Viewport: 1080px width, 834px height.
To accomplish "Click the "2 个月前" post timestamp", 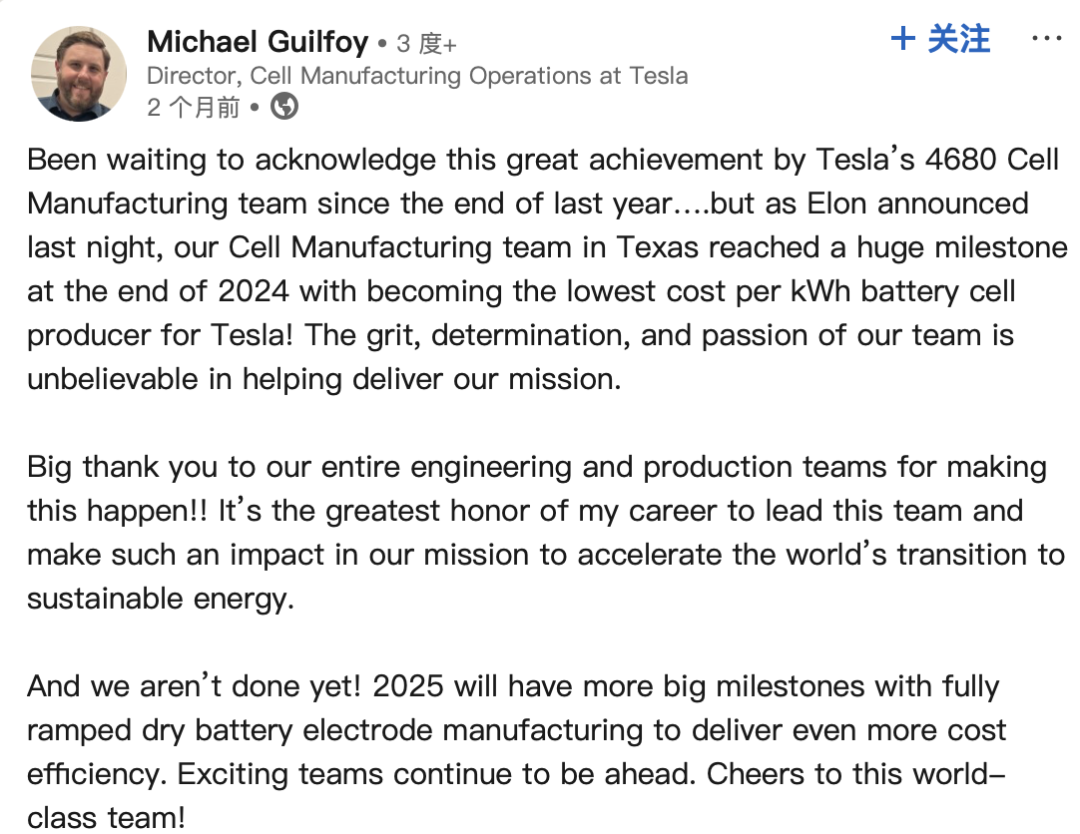I will 194,107.
